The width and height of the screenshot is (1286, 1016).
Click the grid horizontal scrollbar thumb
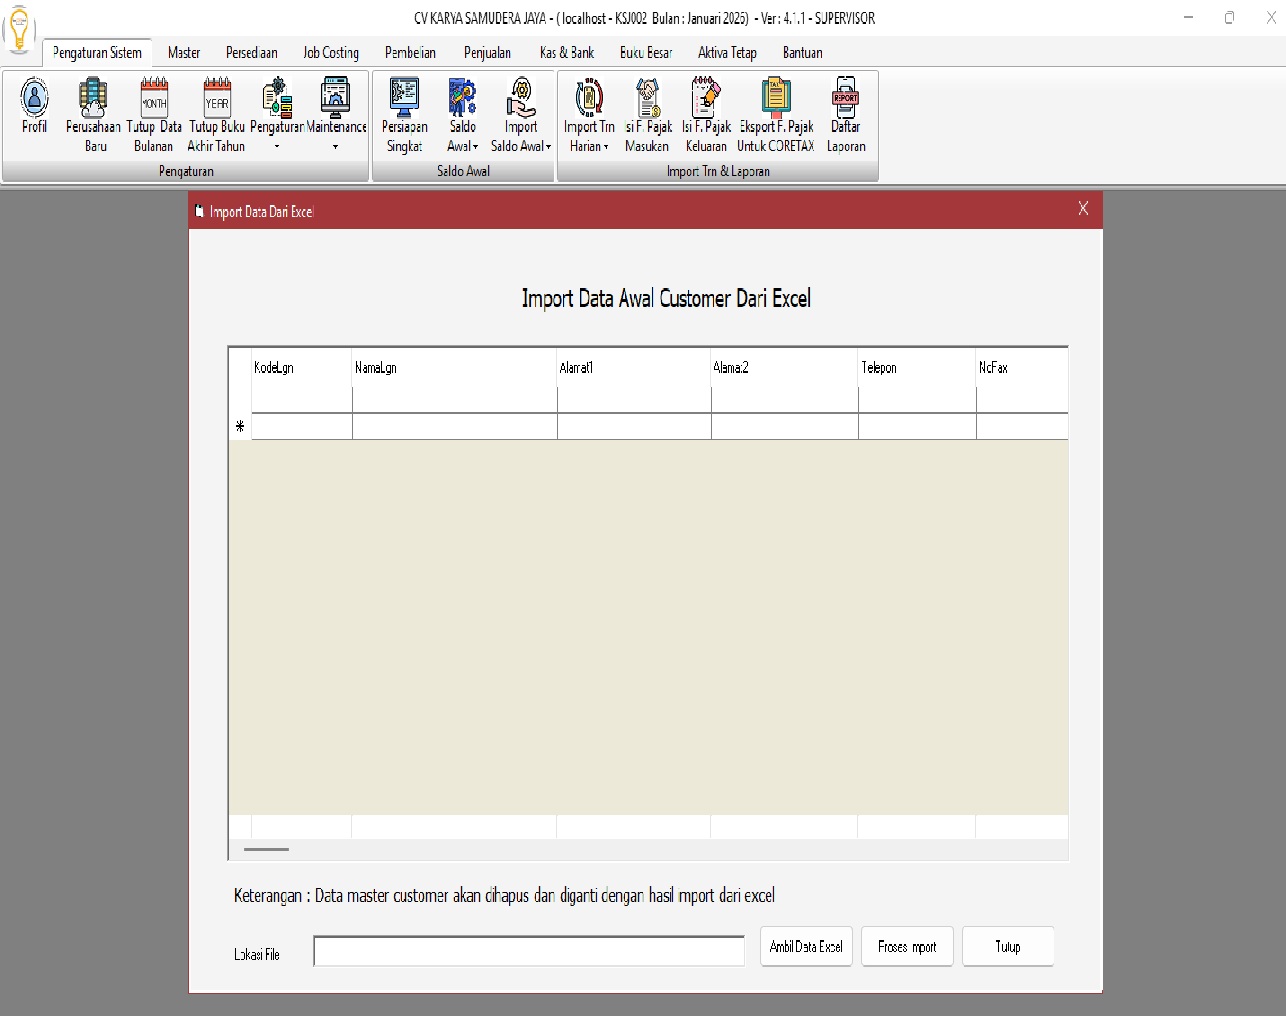[266, 849]
